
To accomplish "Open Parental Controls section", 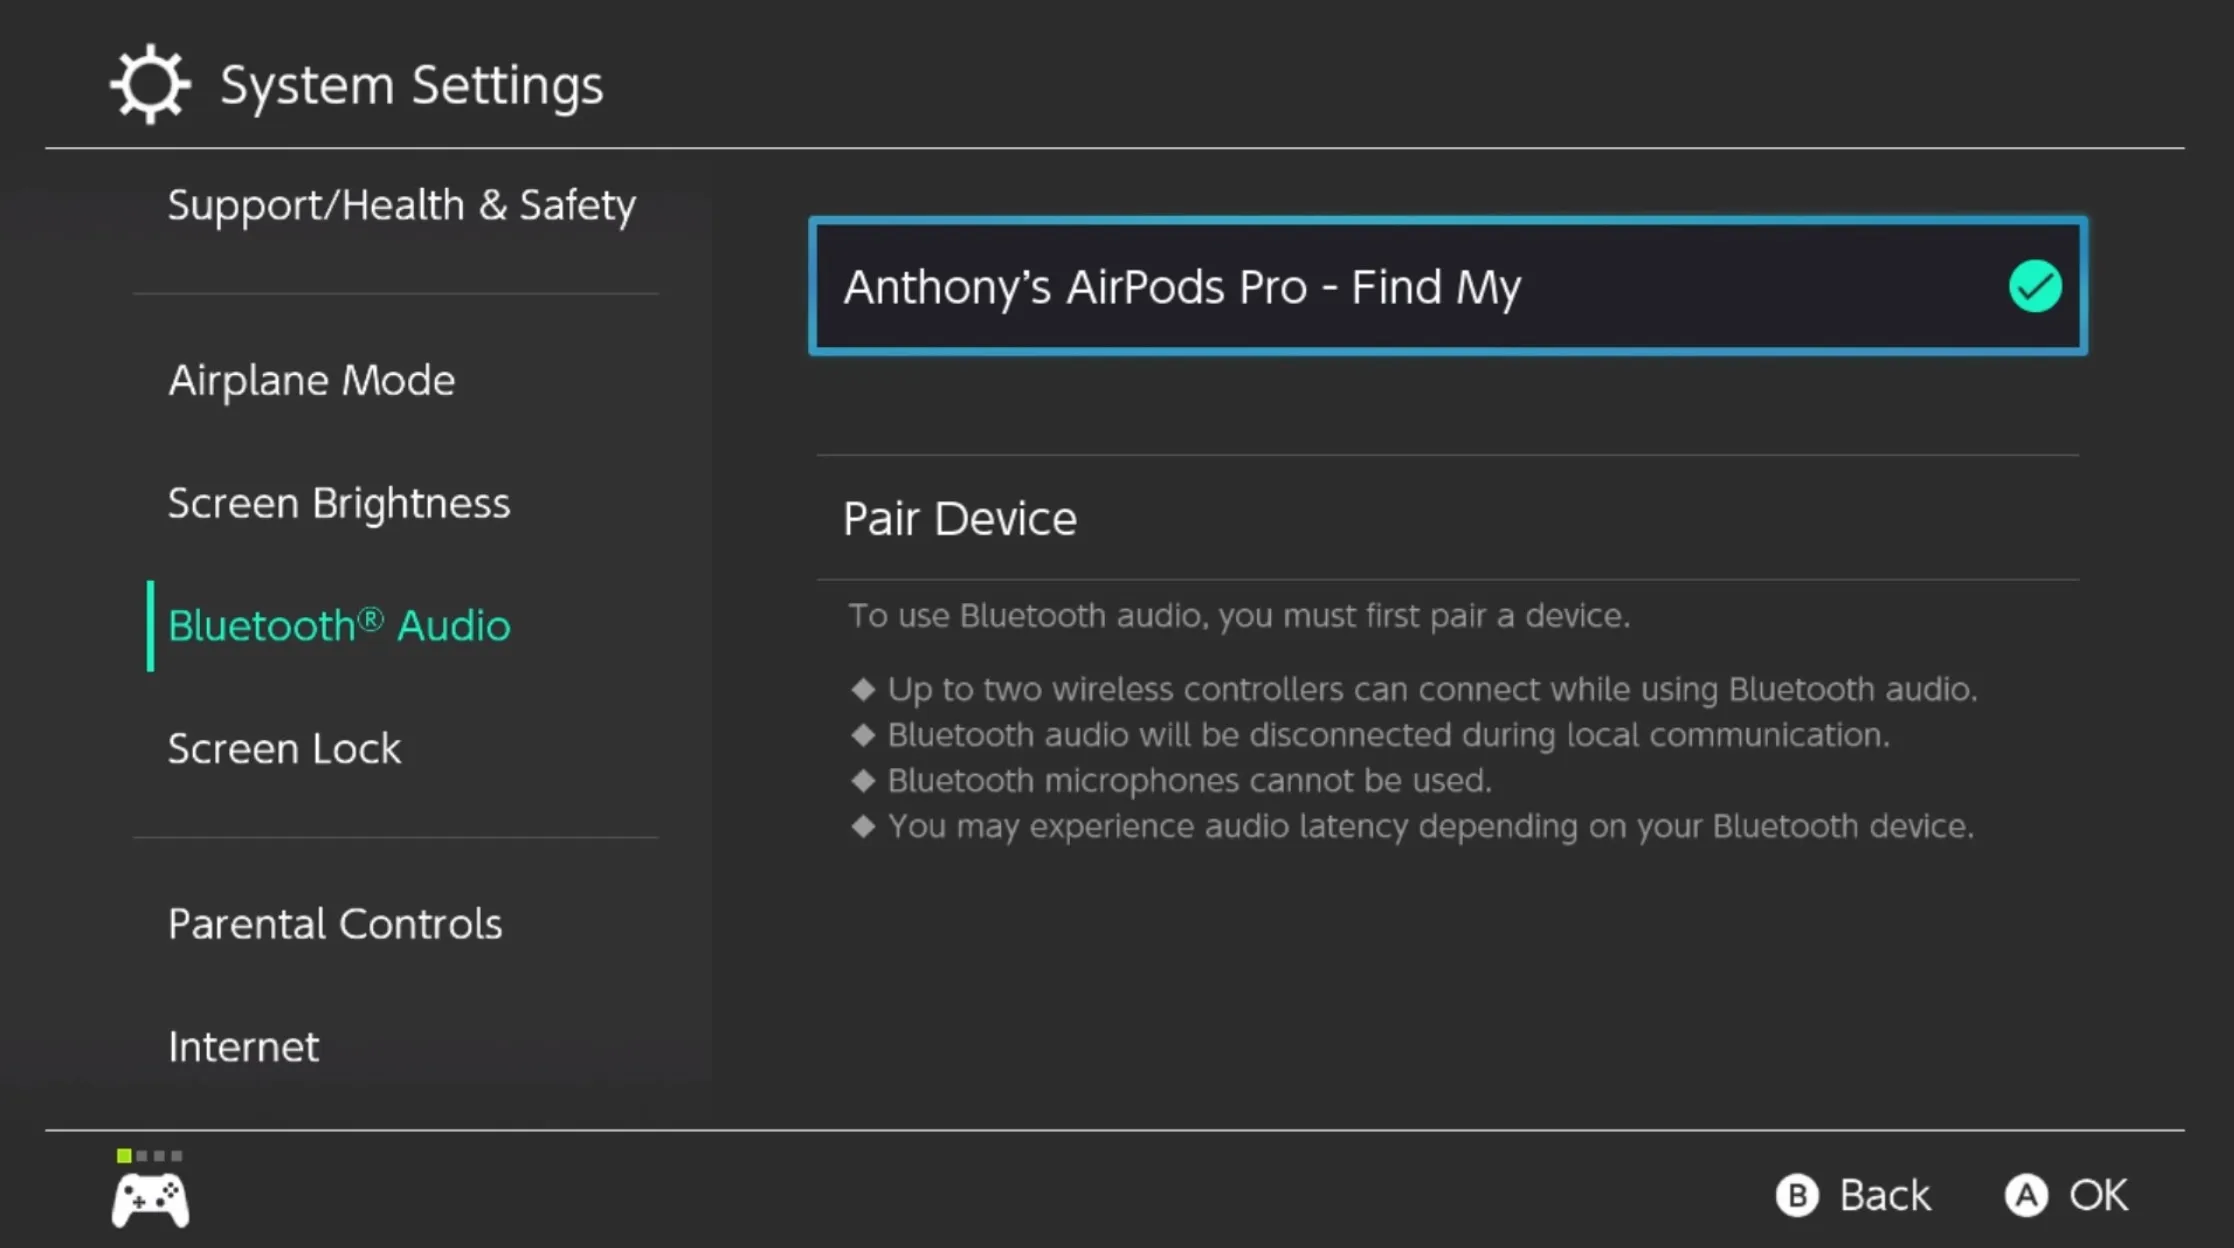I will (335, 924).
